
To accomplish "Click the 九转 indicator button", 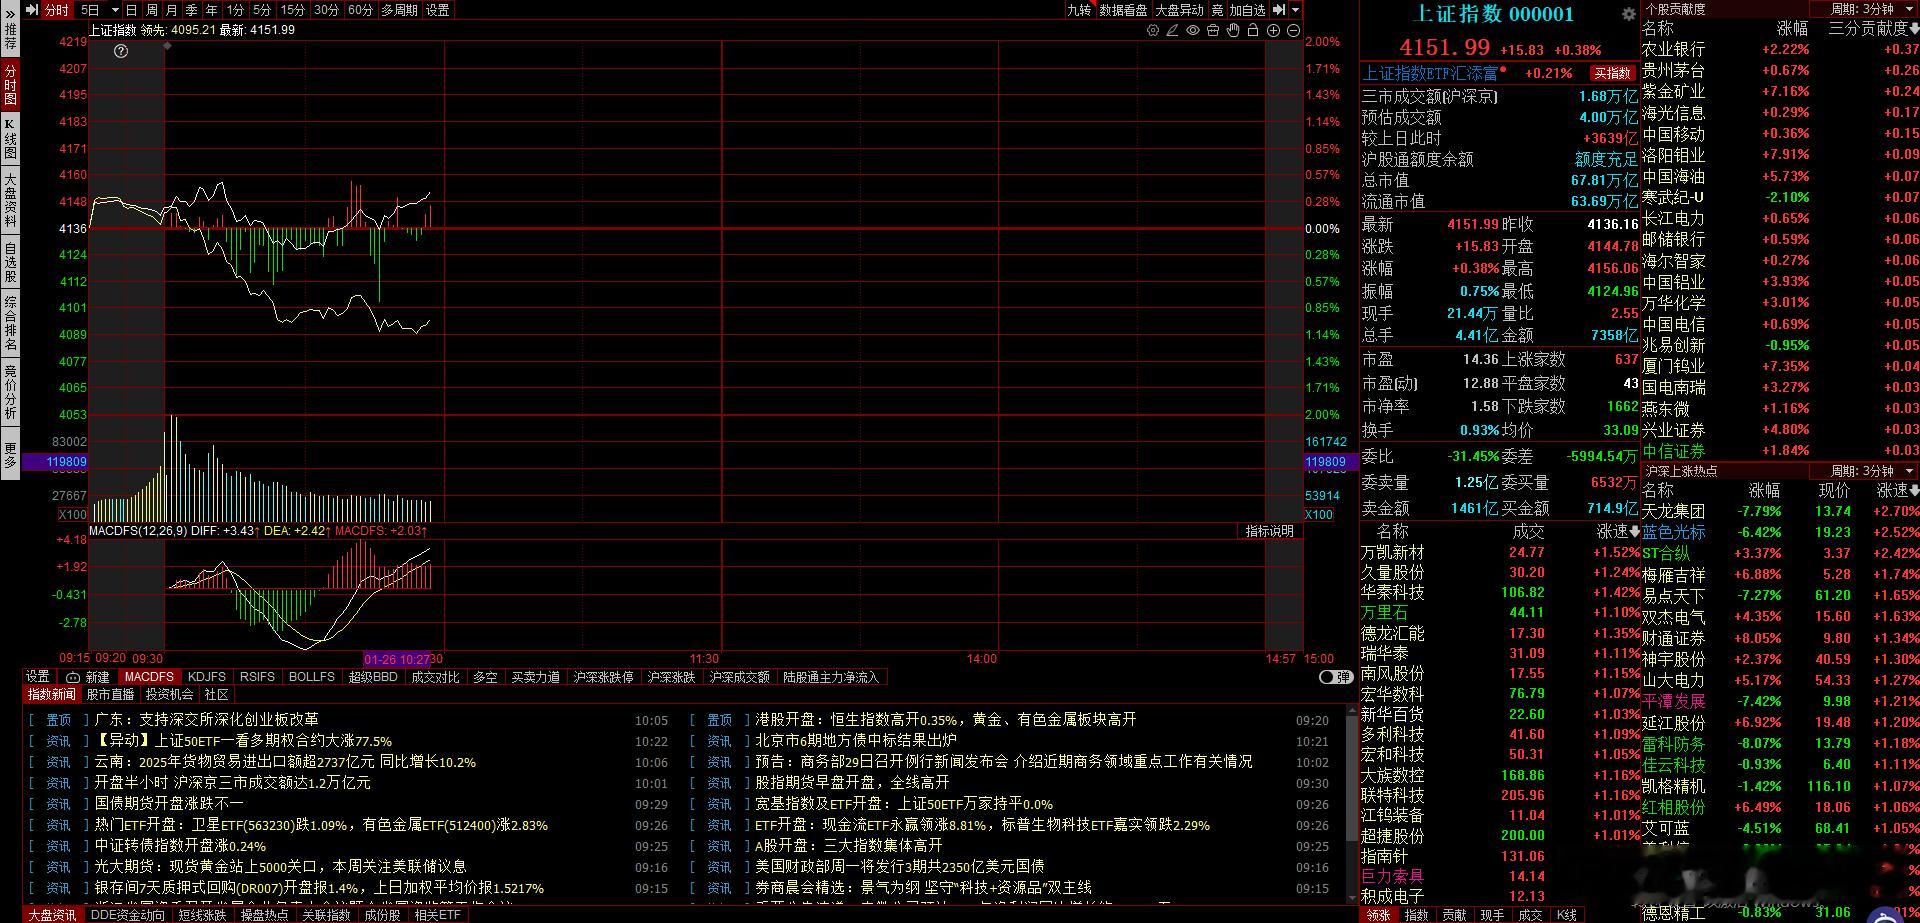I will tap(1079, 10).
